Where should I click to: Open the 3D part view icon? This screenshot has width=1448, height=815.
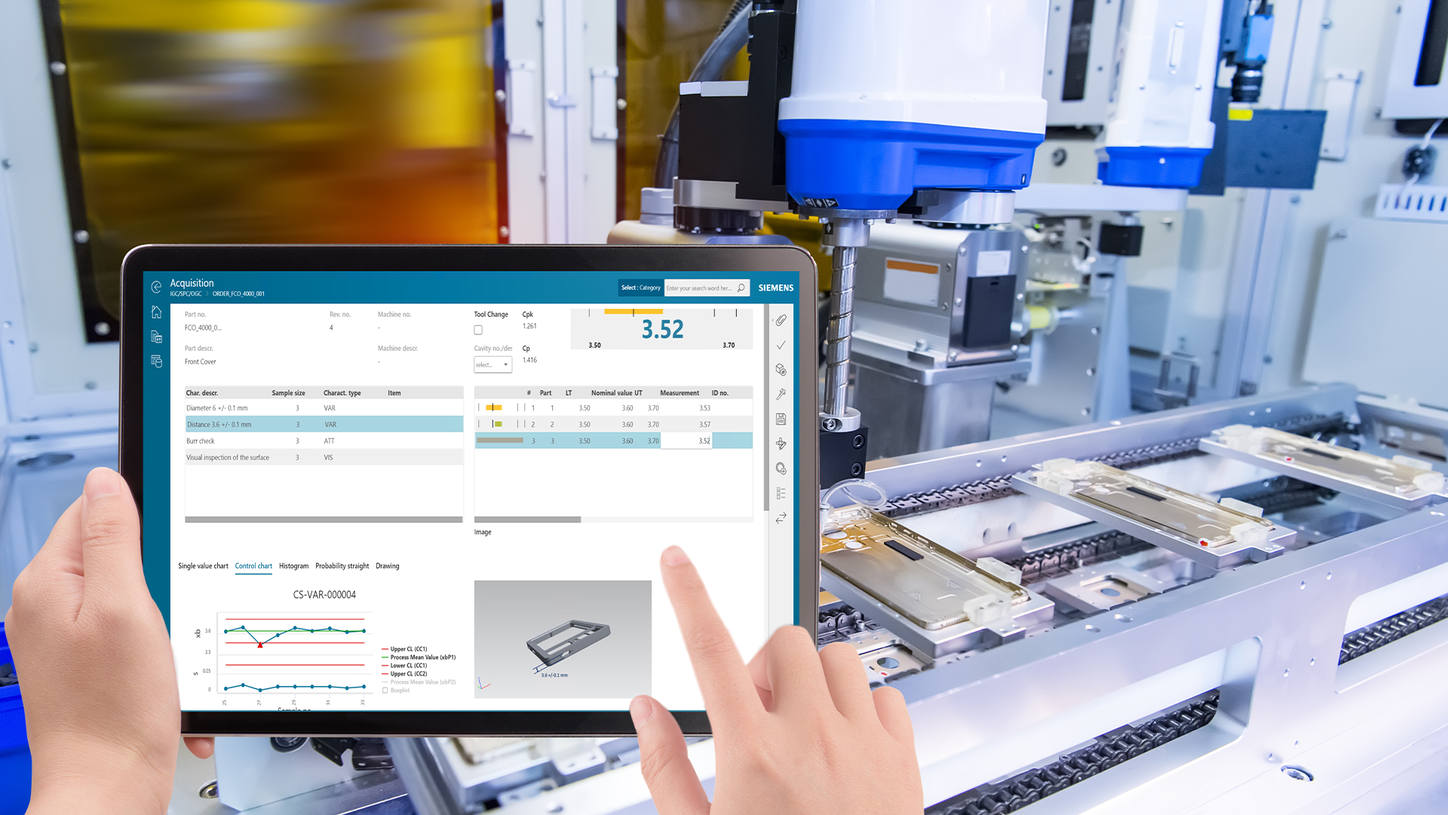(x=781, y=369)
